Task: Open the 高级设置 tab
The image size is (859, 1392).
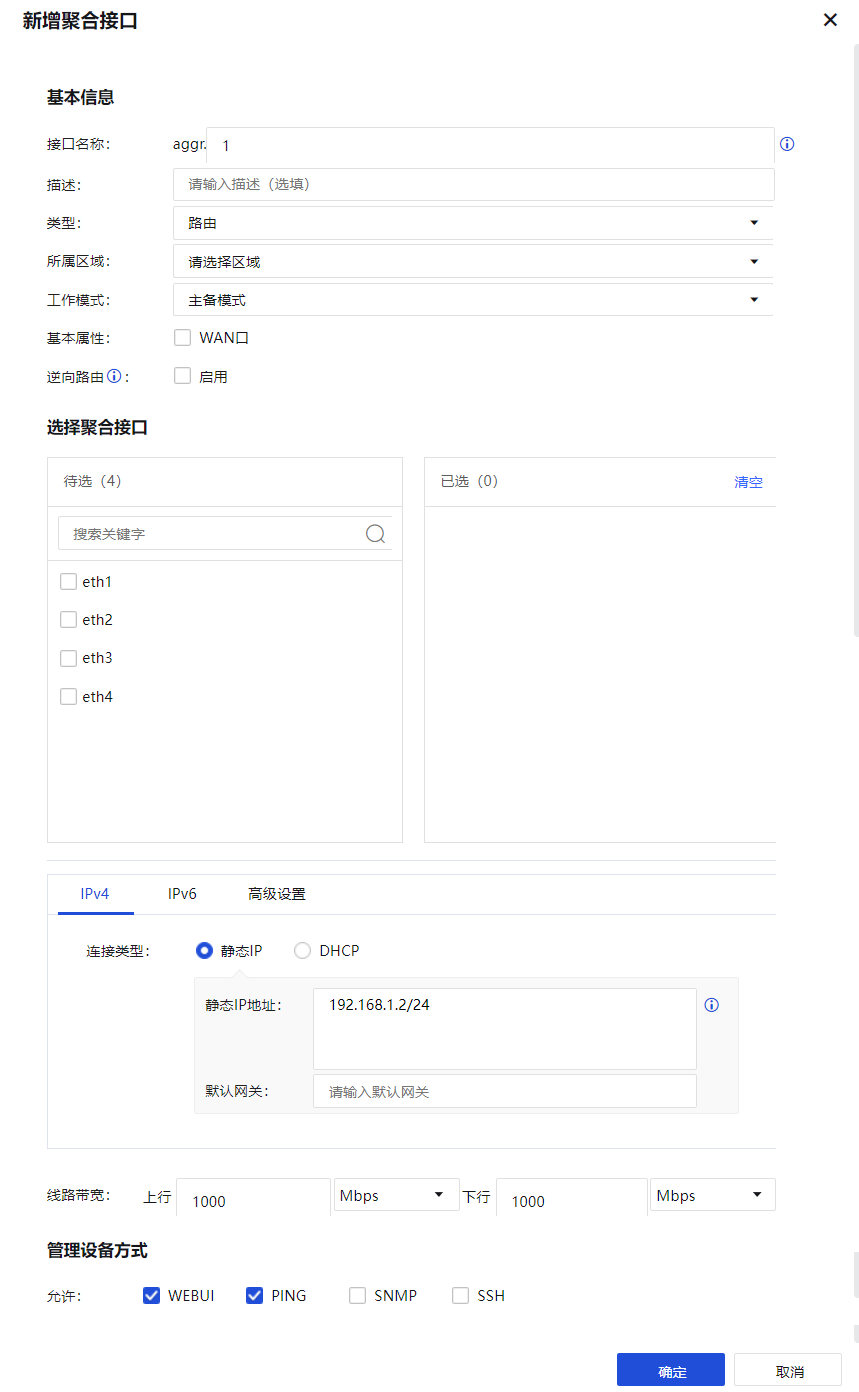Action: tap(277, 894)
